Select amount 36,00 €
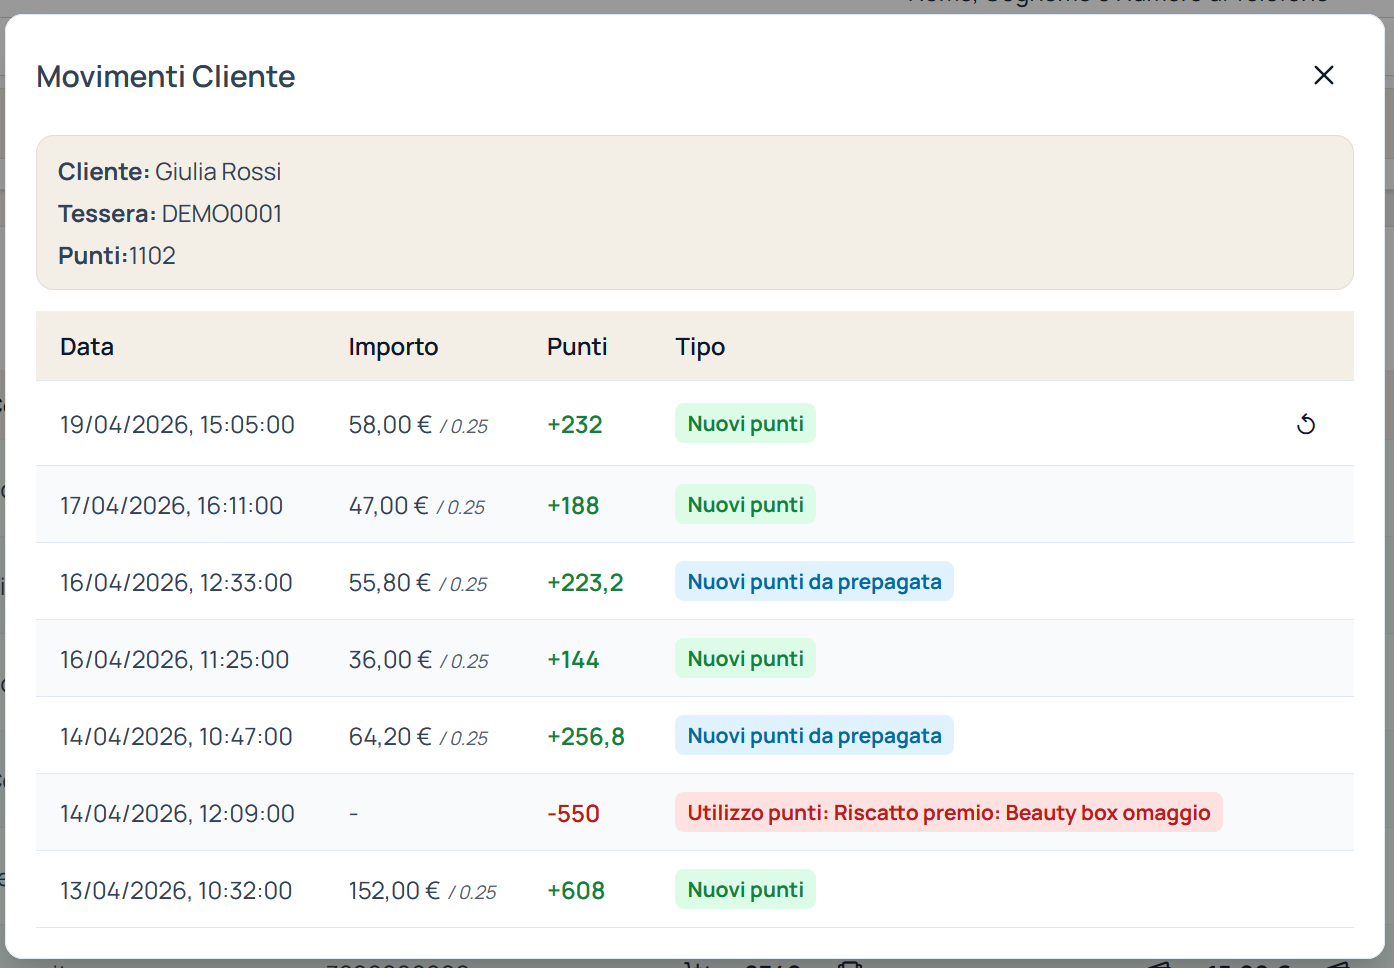The width and height of the screenshot is (1394, 968). (390, 659)
